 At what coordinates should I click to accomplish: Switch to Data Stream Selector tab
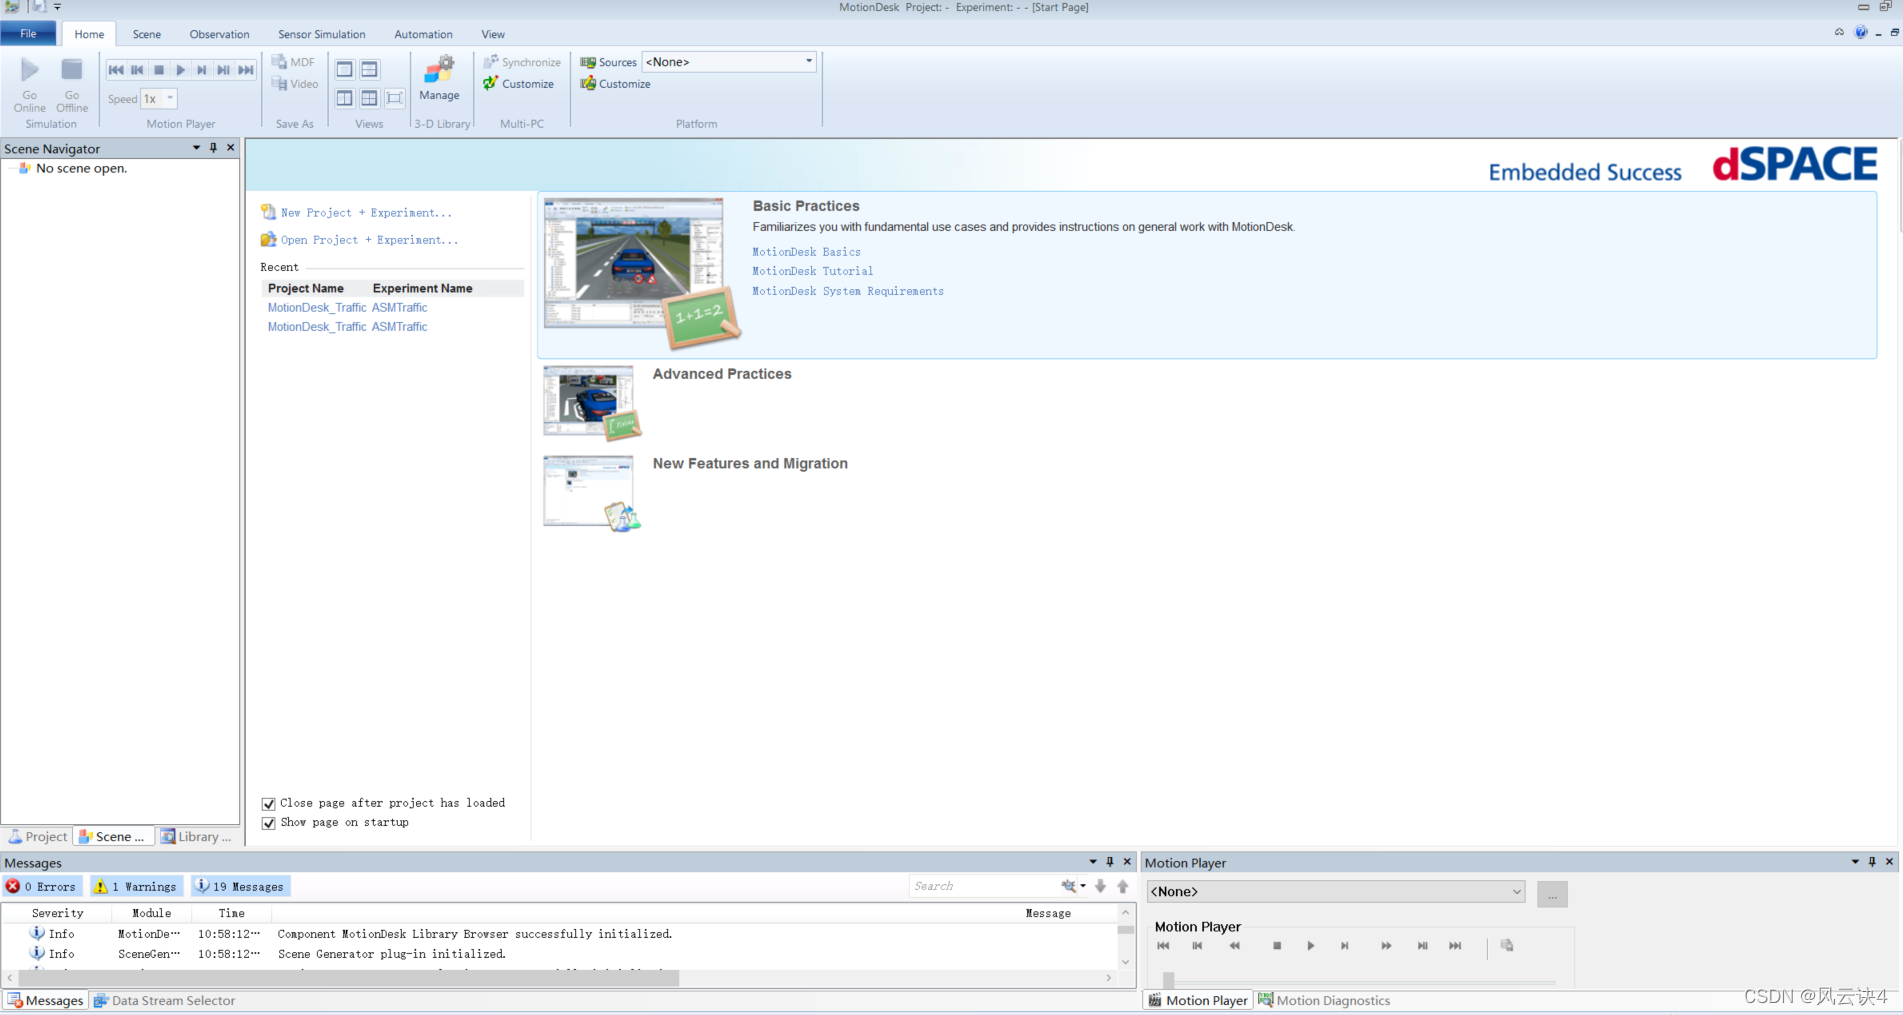165,1001
